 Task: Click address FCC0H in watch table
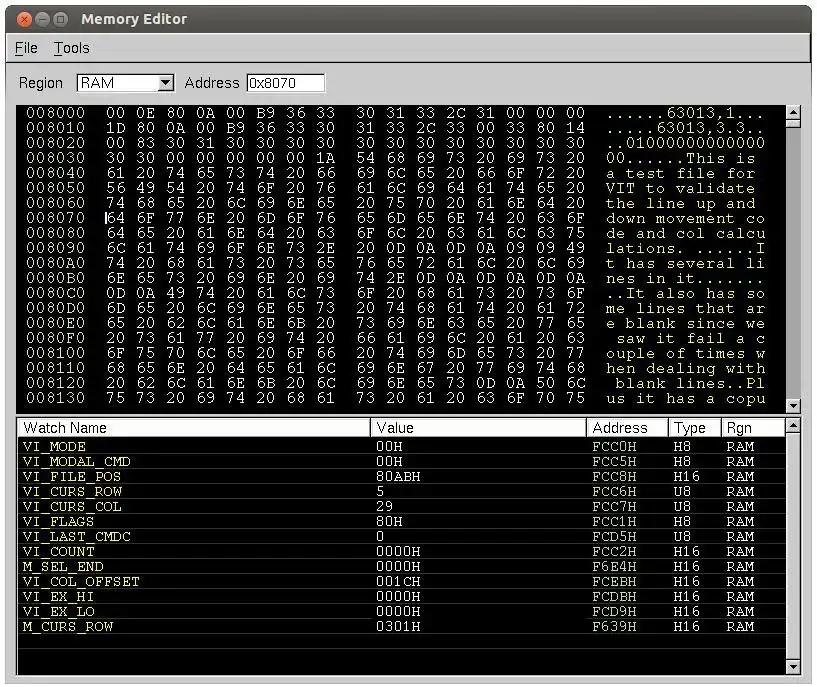[x=614, y=446]
